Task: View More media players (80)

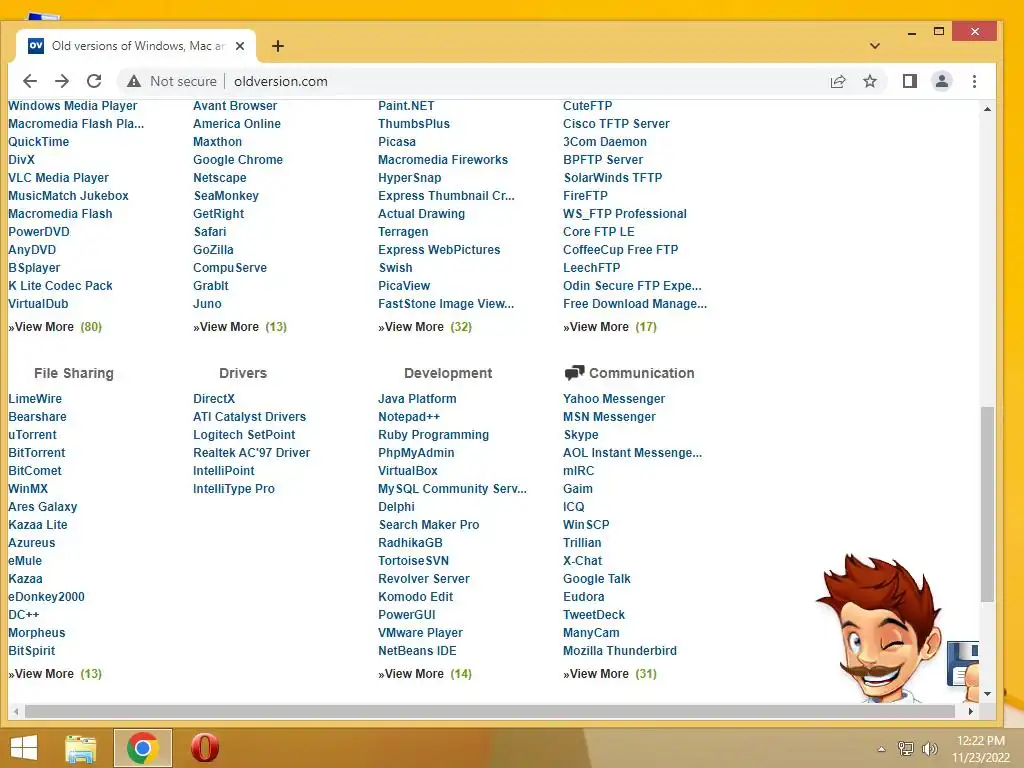Action: [x=55, y=327]
